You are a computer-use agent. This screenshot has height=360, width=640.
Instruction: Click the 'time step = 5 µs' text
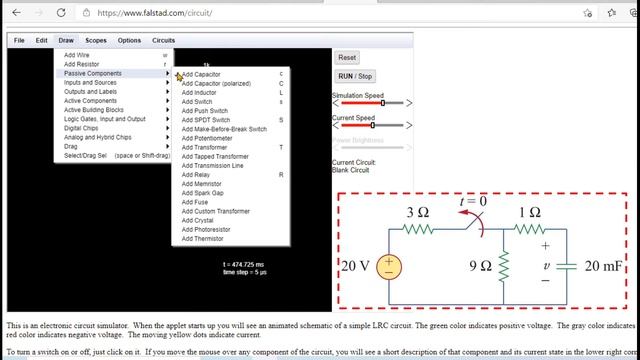tap(244, 272)
